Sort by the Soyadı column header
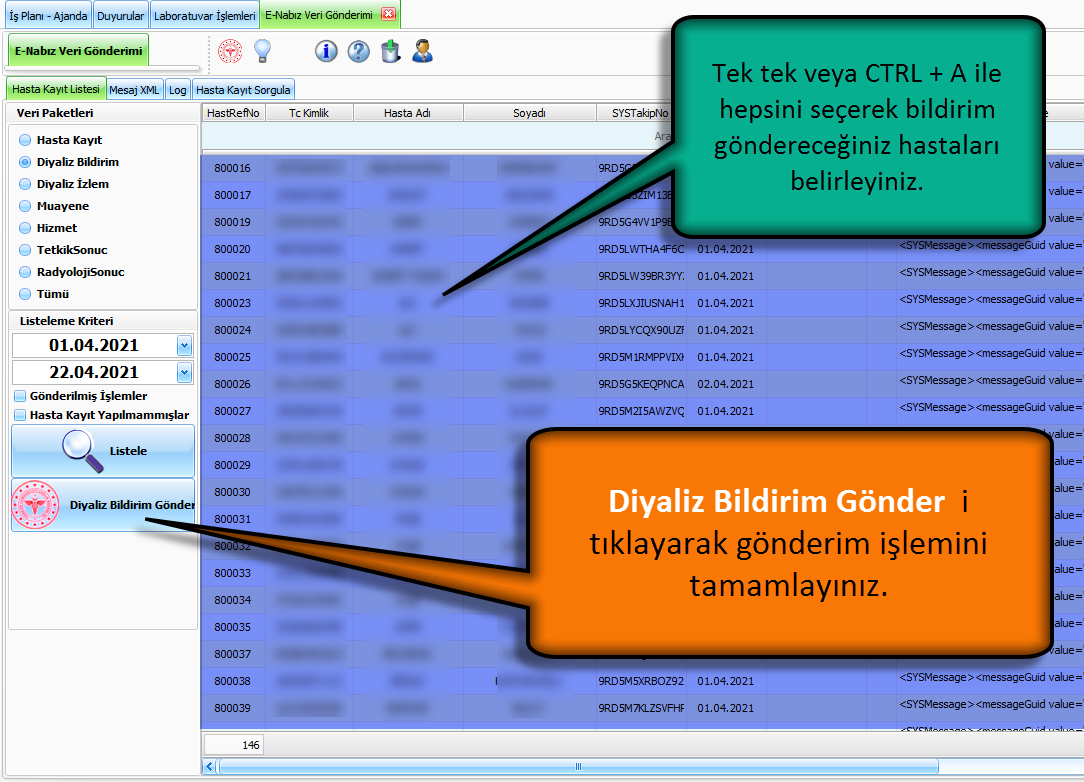 click(x=530, y=113)
